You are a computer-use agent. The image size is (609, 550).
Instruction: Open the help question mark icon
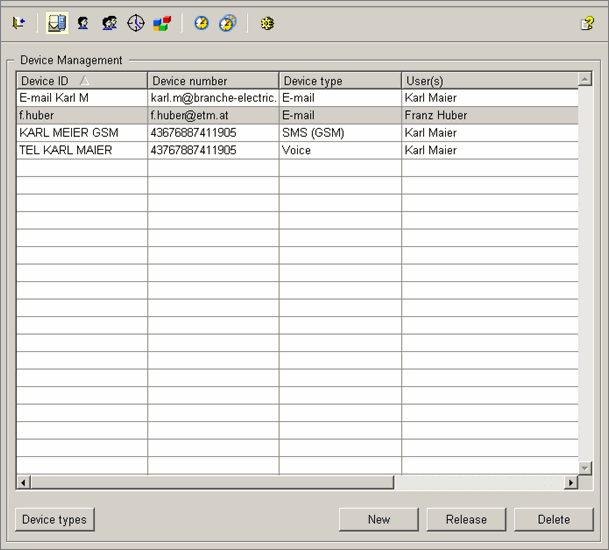coord(587,23)
